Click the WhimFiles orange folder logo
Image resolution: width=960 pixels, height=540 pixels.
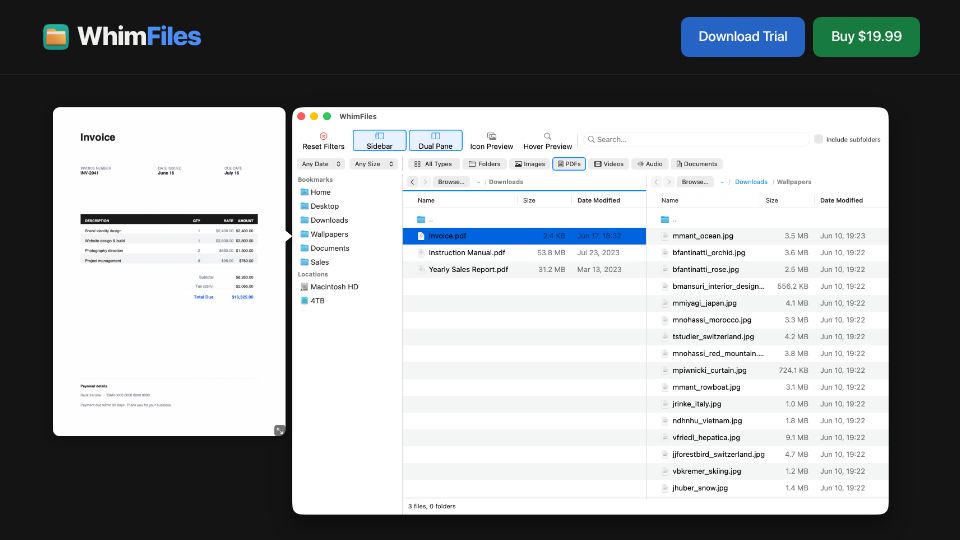coord(56,37)
